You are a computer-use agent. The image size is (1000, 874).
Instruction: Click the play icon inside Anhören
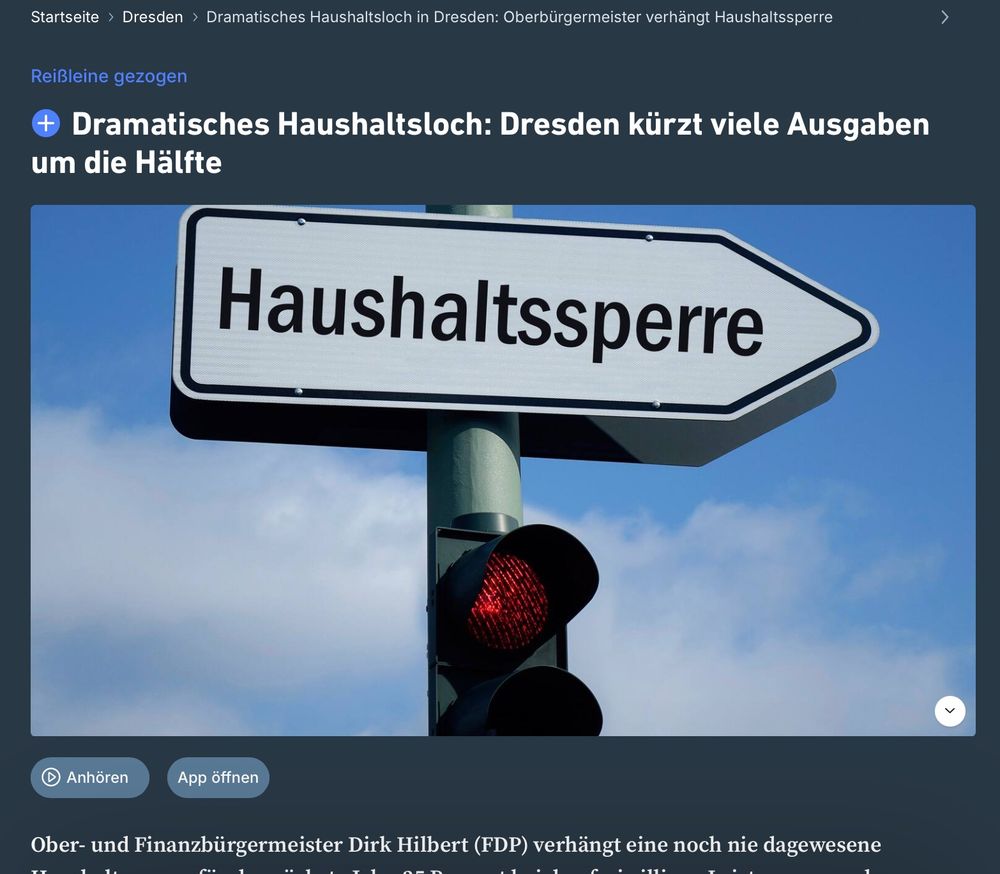click(x=50, y=777)
